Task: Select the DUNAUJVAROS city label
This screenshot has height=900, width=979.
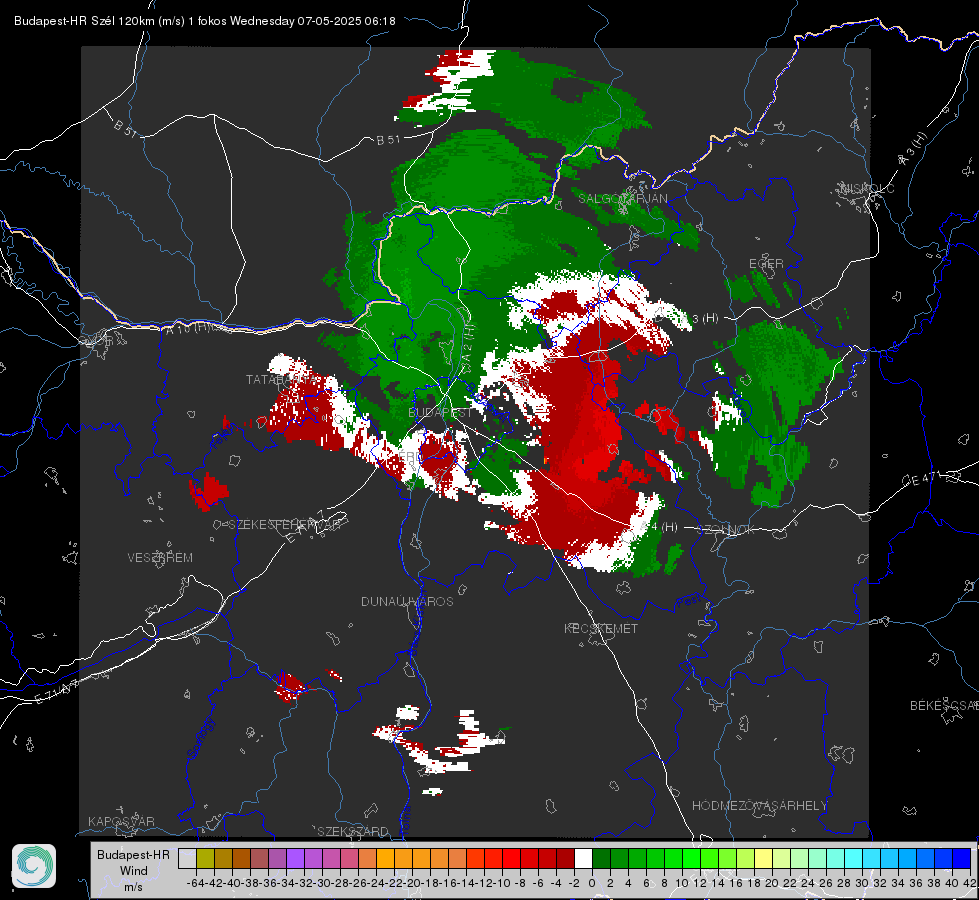Action: click(x=407, y=601)
